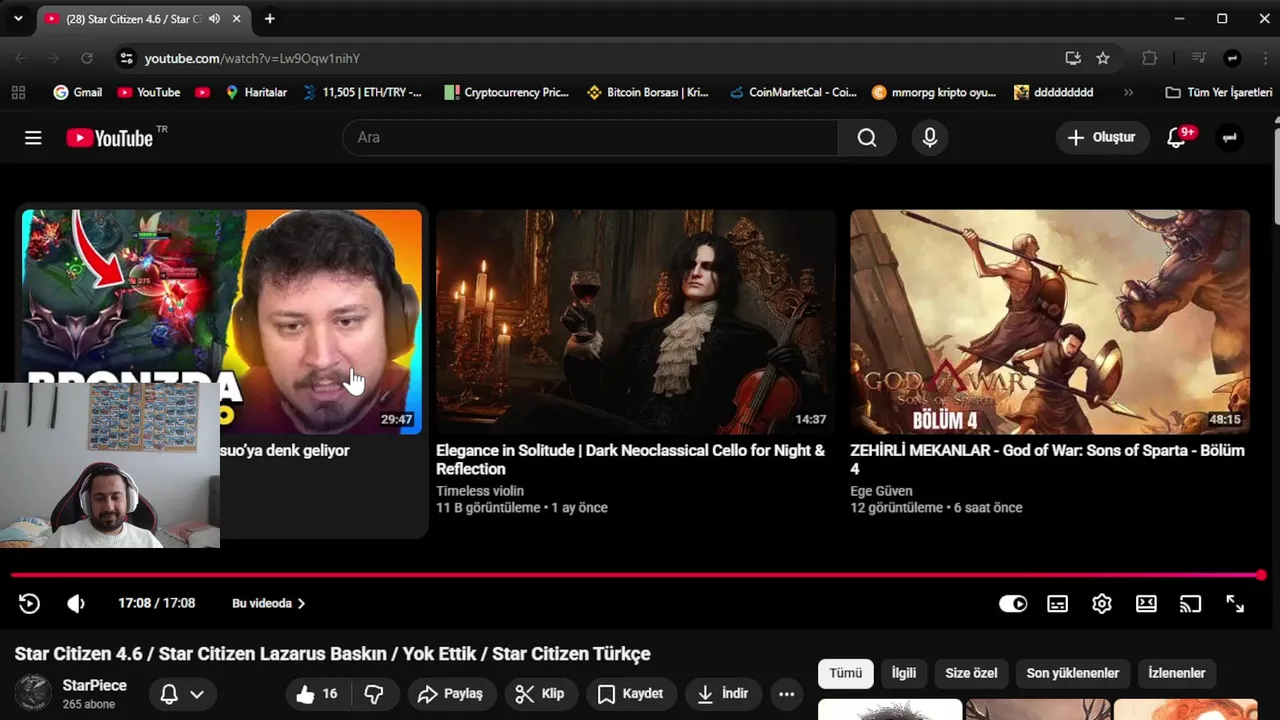Viewport: 1280px width, 720px height.
Task: Select the İlgili filter chip
Action: tap(904, 673)
